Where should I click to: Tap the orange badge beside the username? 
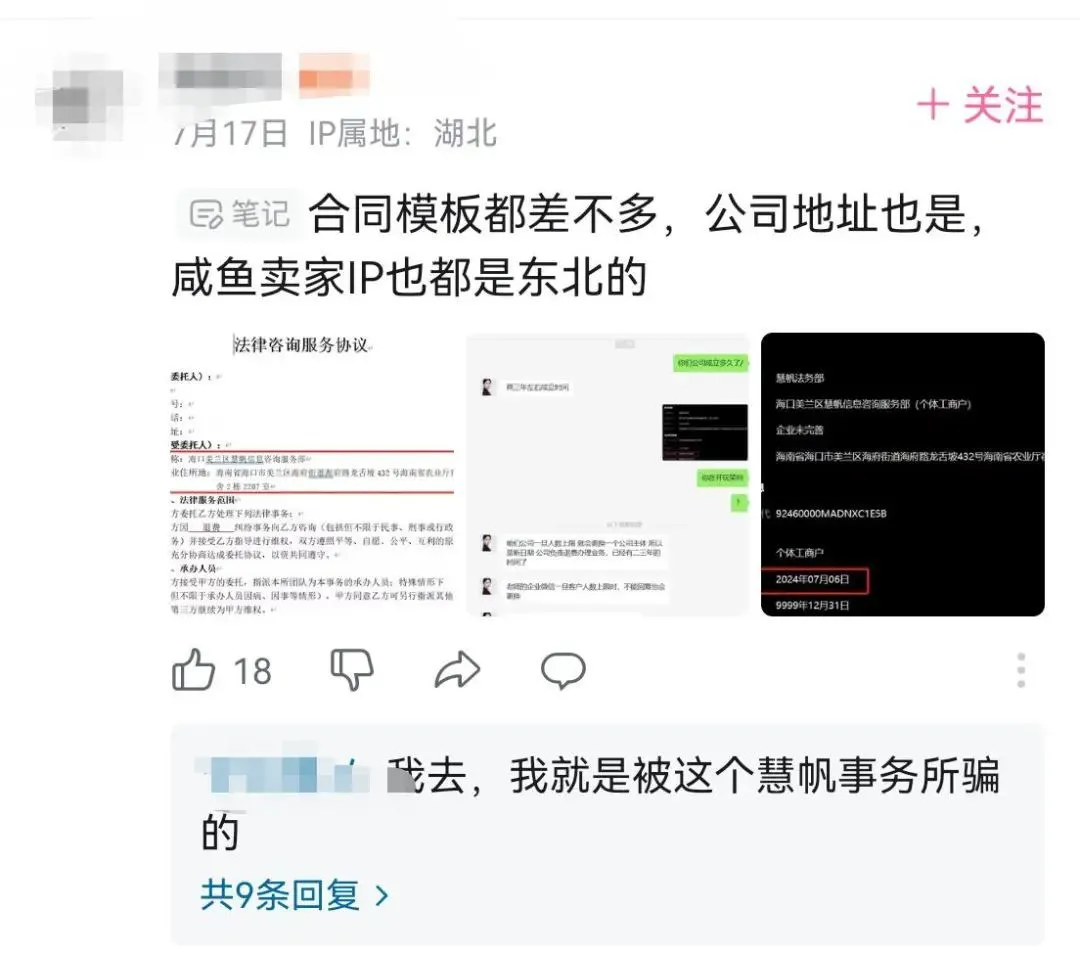coord(334,77)
